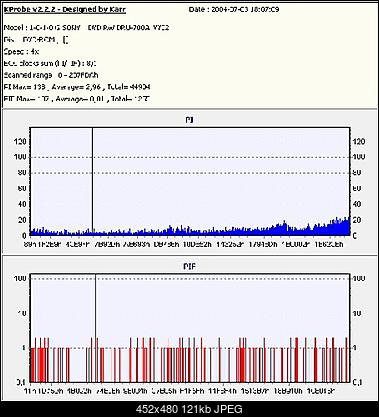Viewport: 379px width, 417px height.
Task: Select the vertical black marker in PI chart
Action: click(x=92, y=181)
